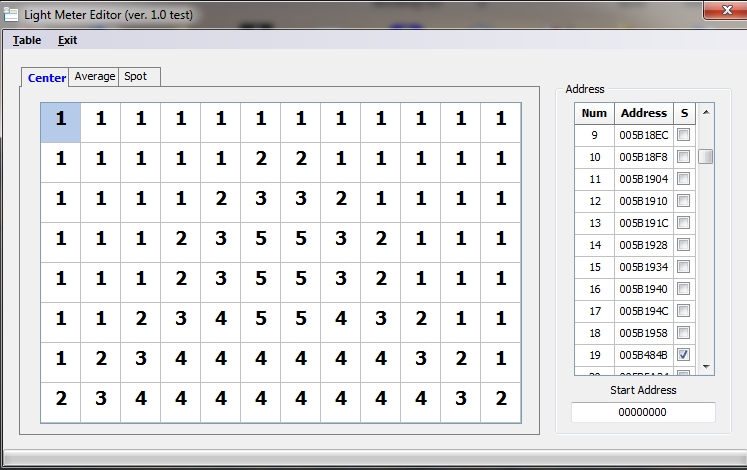The image size is (747, 470).
Task: Enable the checkbox for address 005B18EC
Action: (684, 135)
